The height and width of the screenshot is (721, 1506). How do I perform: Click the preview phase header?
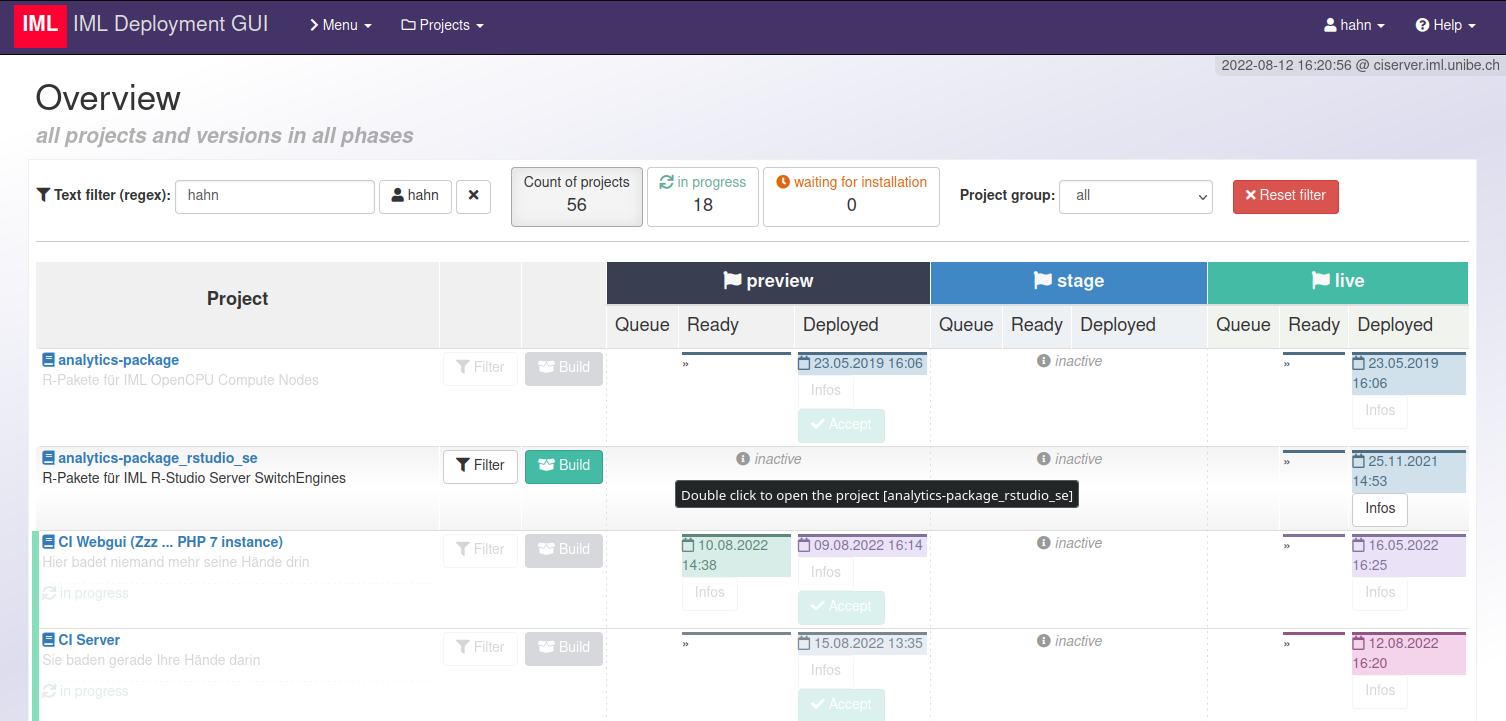click(768, 282)
